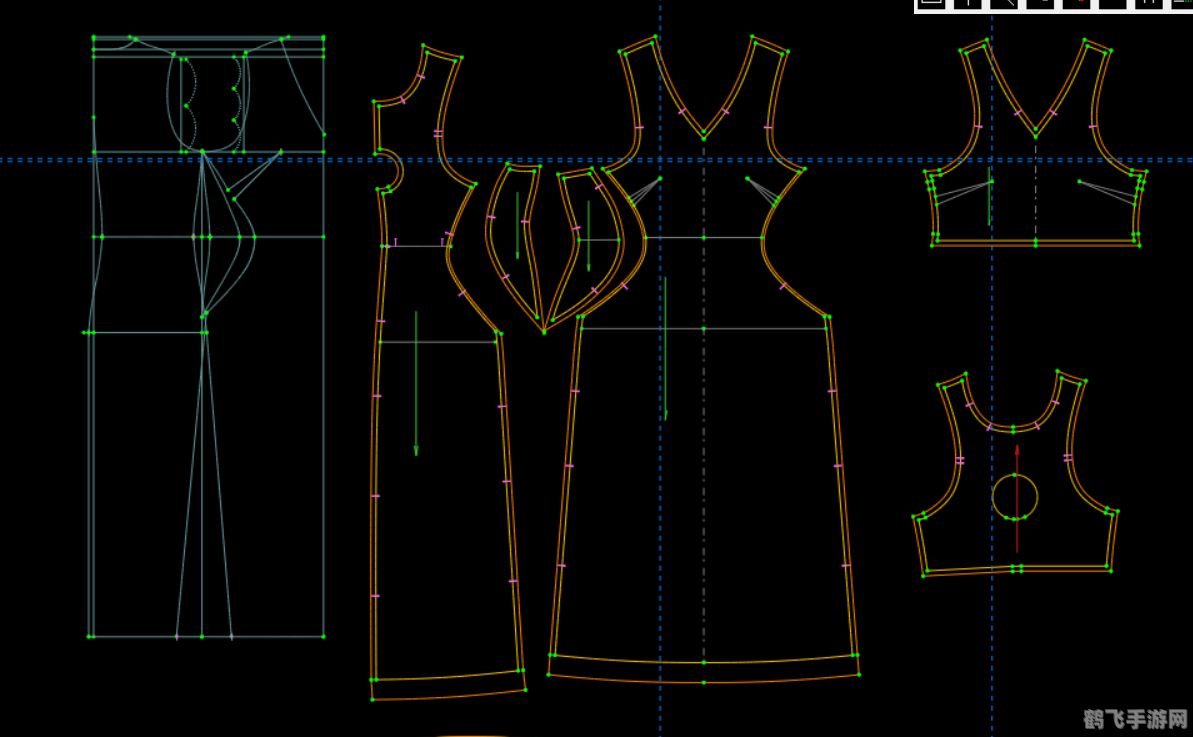Image resolution: width=1193 pixels, height=737 pixels.
Task: Click the watermark text in the bottom-right corner
Action: pos(1136,719)
